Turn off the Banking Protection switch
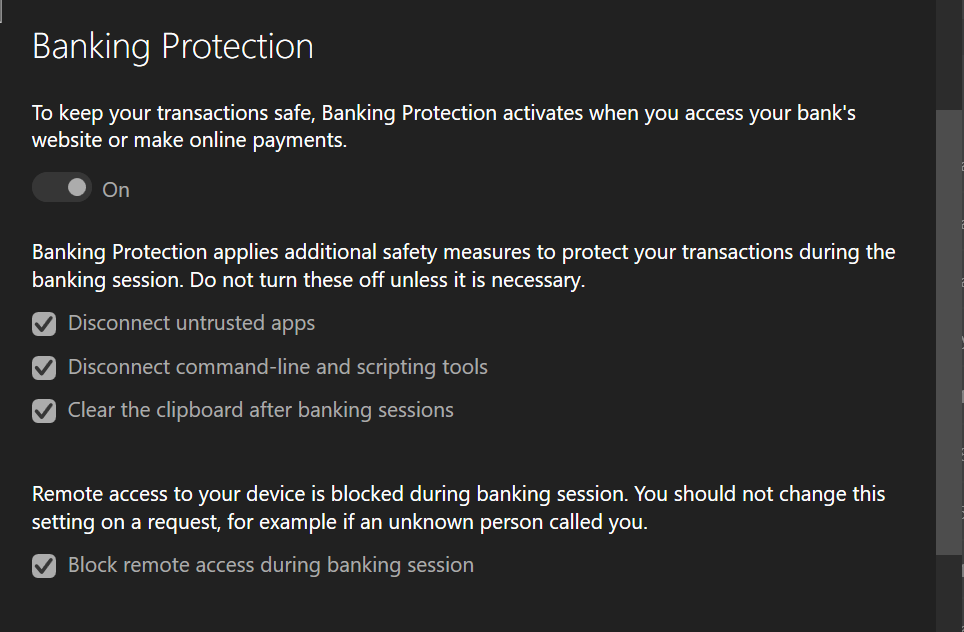 61,188
